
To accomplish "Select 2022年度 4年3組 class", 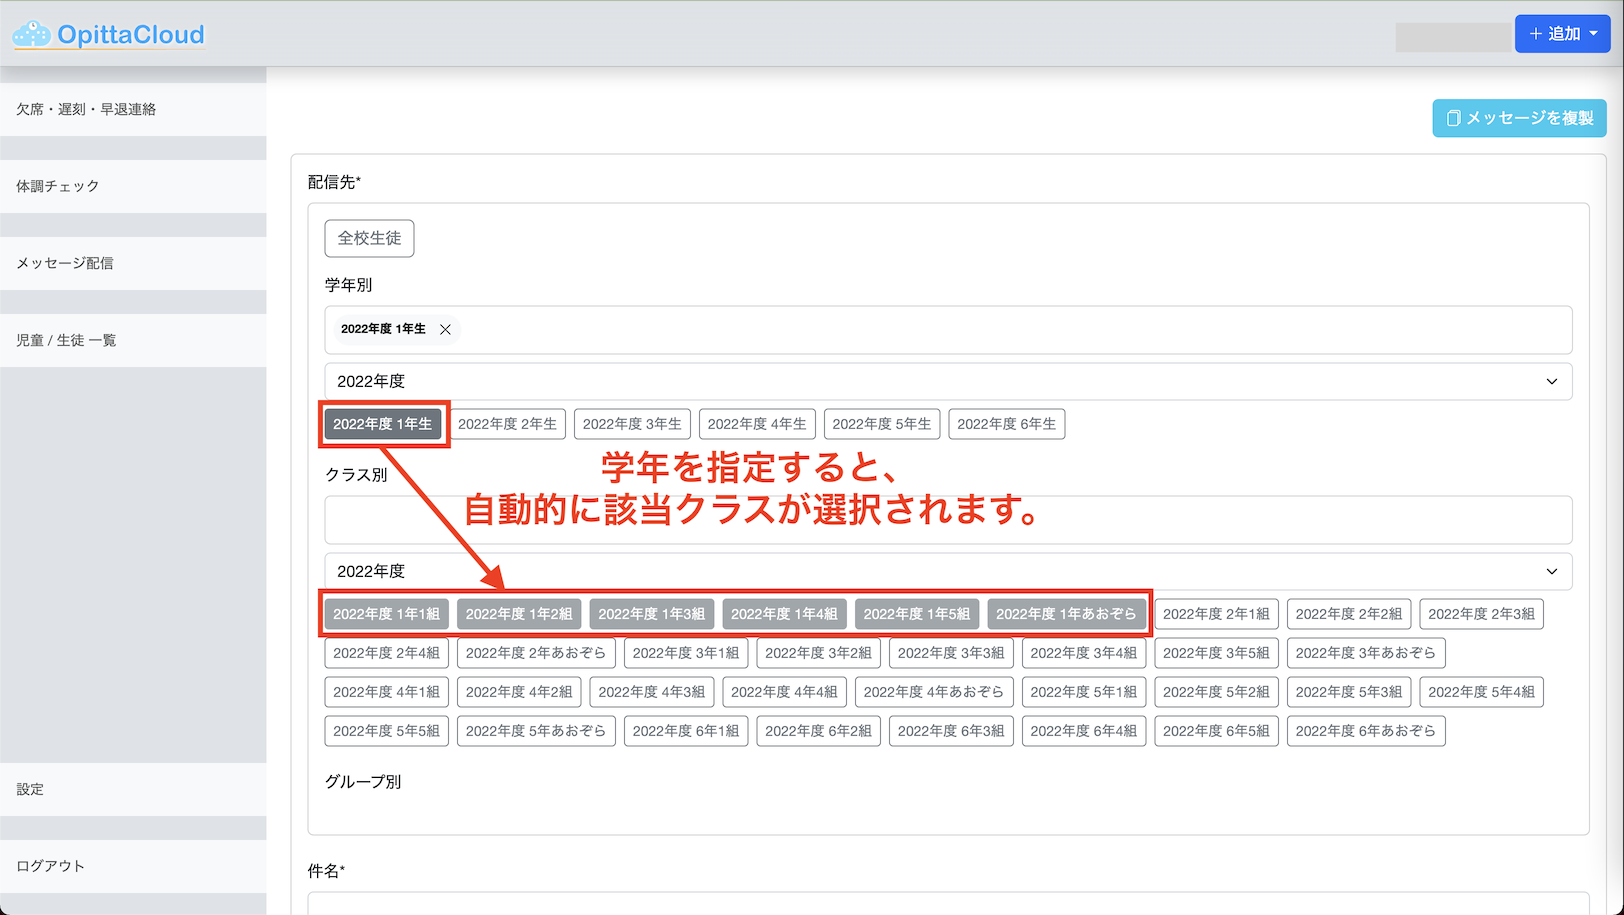I will (651, 692).
